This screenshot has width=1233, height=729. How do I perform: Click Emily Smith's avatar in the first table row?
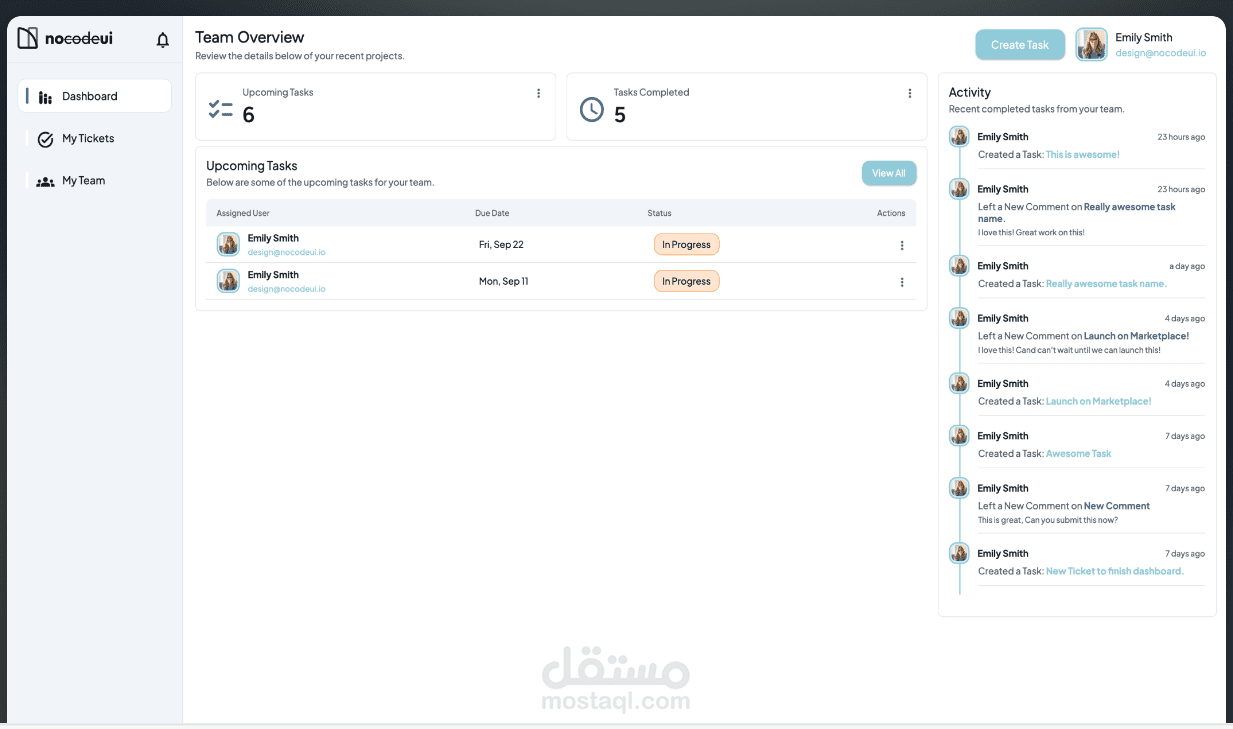tap(228, 244)
